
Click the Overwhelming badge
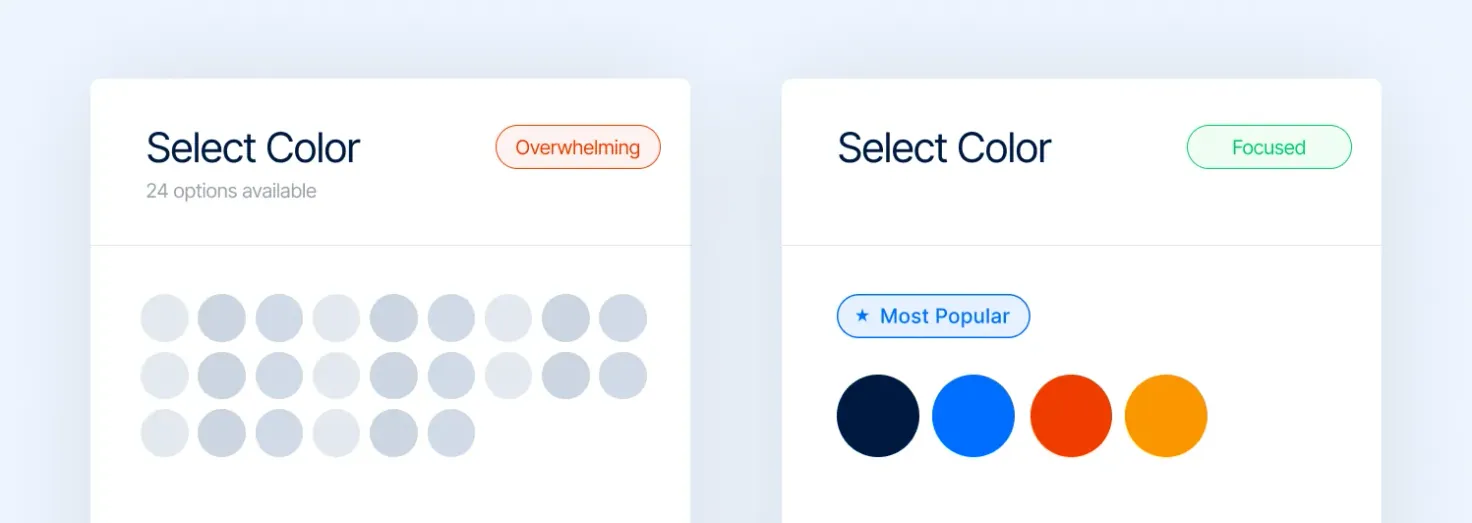pyautogui.click(x=578, y=147)
